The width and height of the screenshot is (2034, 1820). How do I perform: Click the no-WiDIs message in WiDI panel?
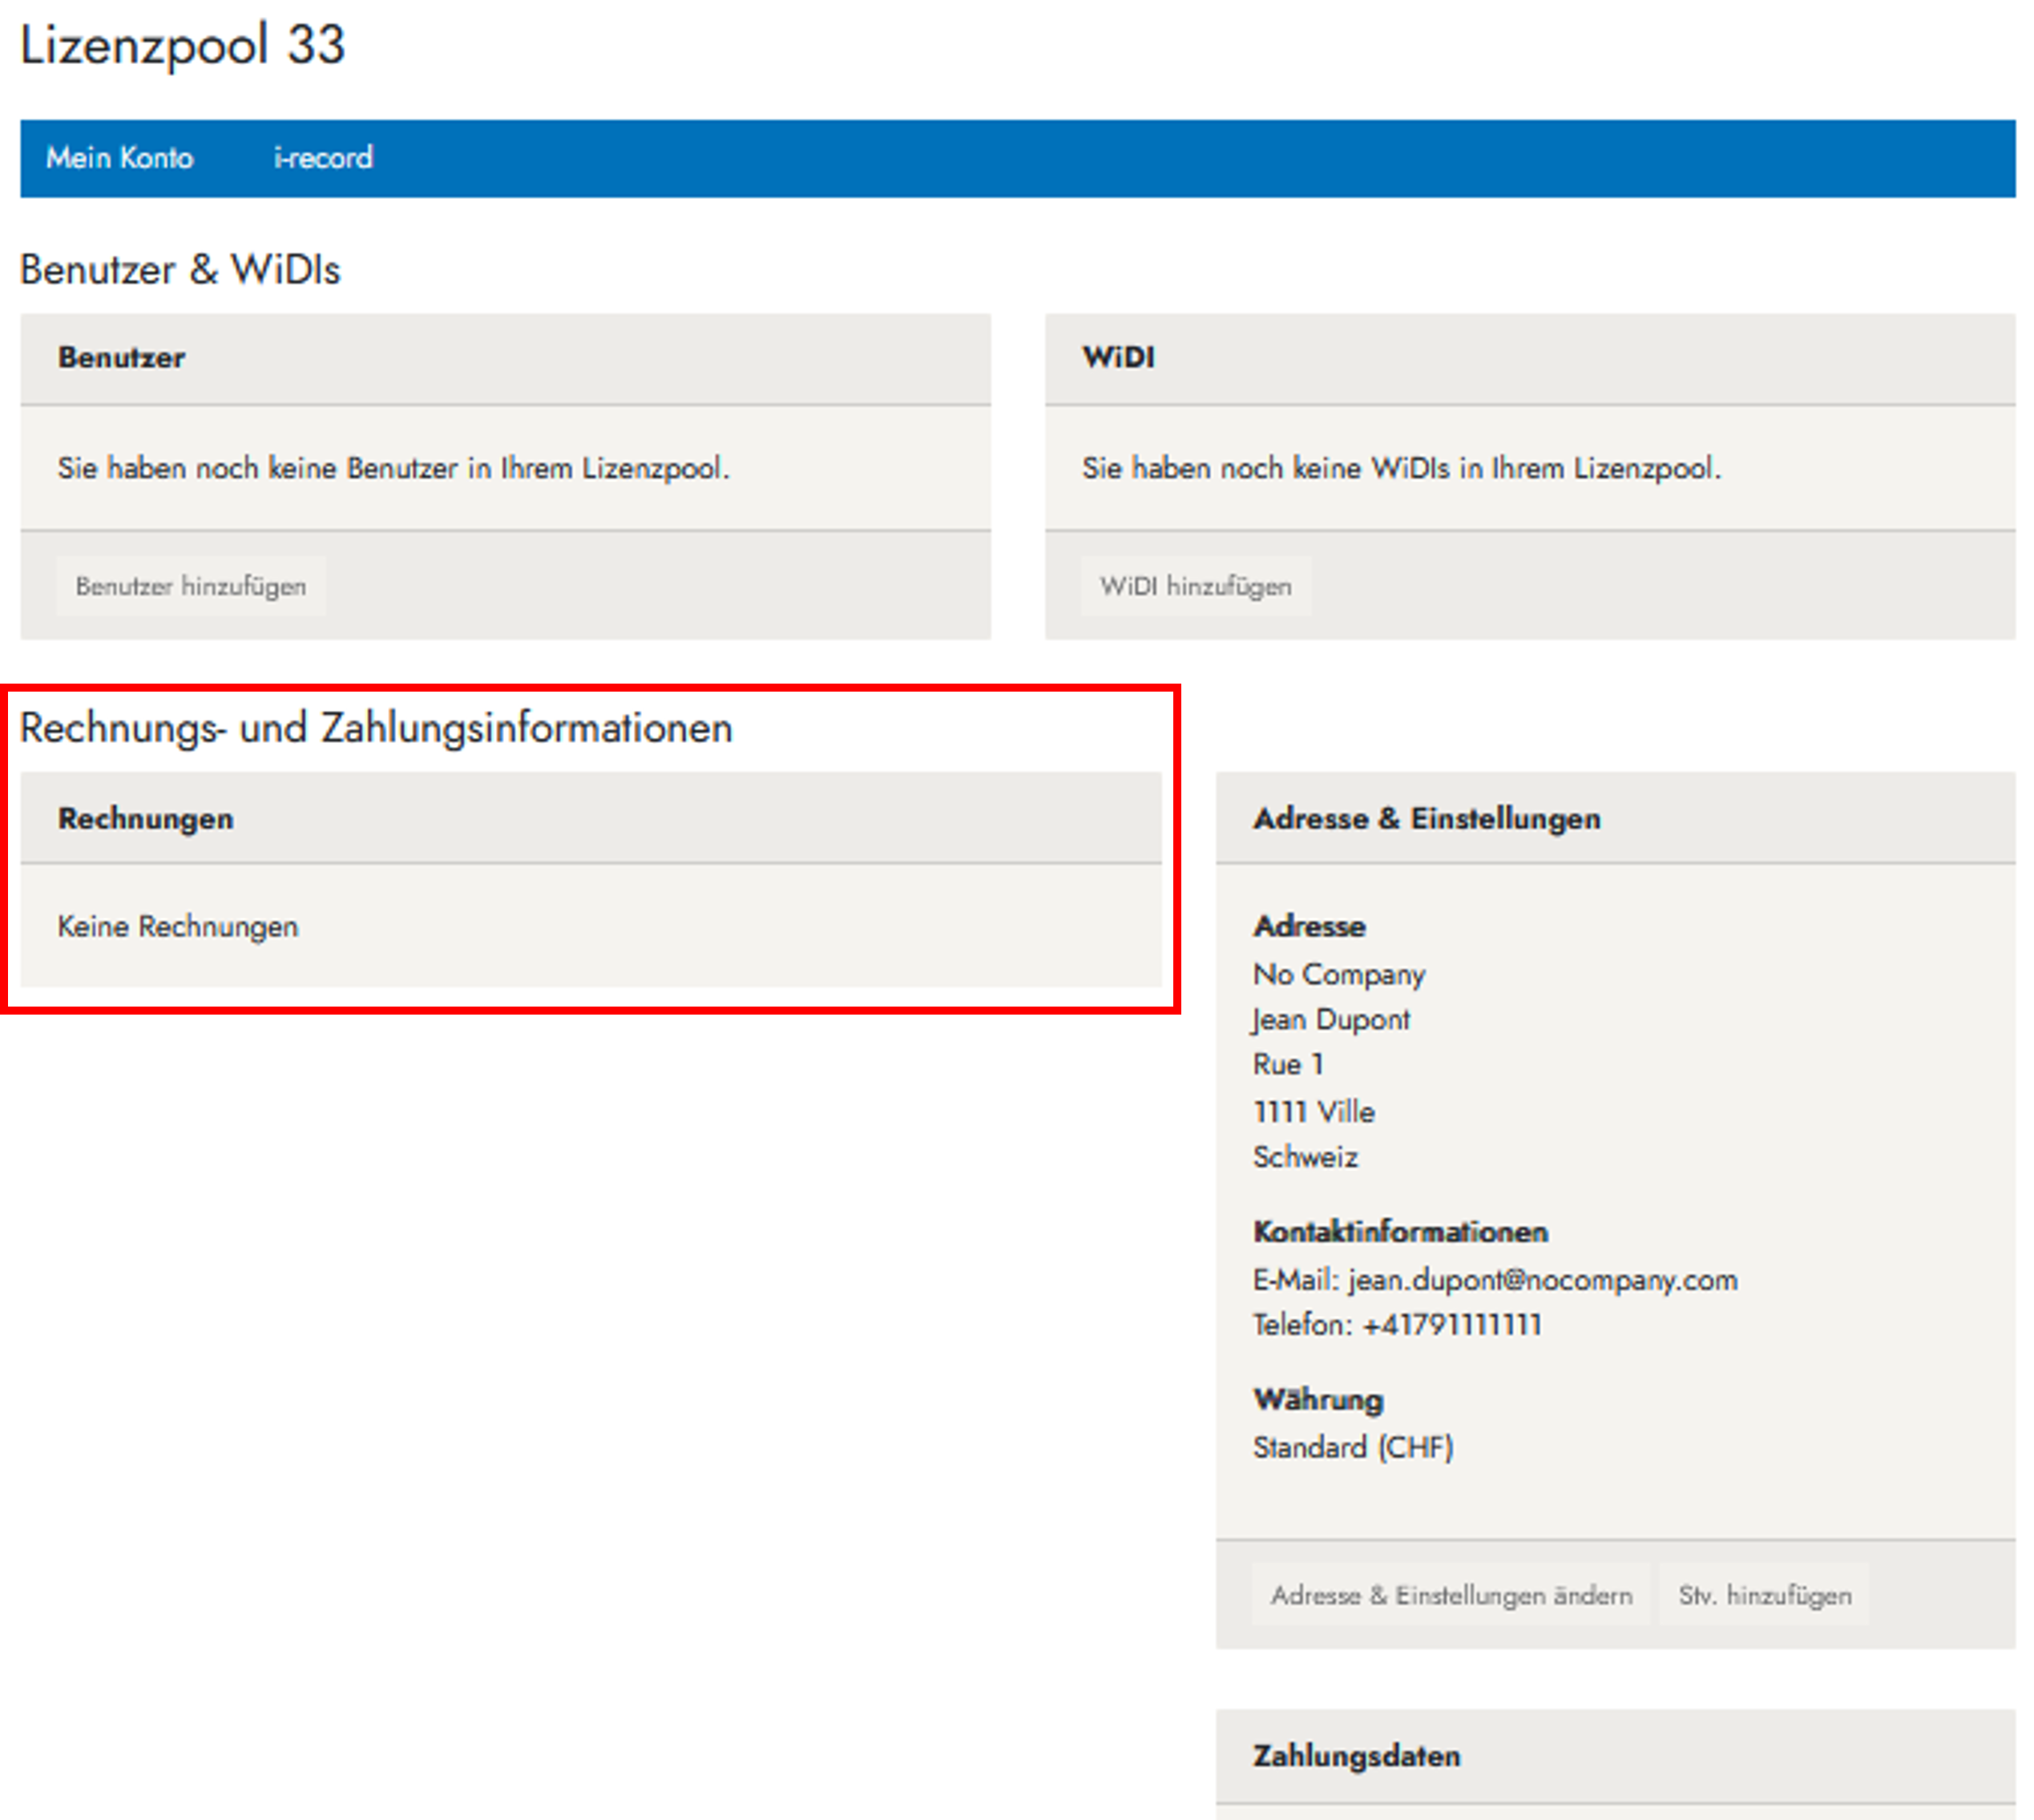tap(1401, 468)
